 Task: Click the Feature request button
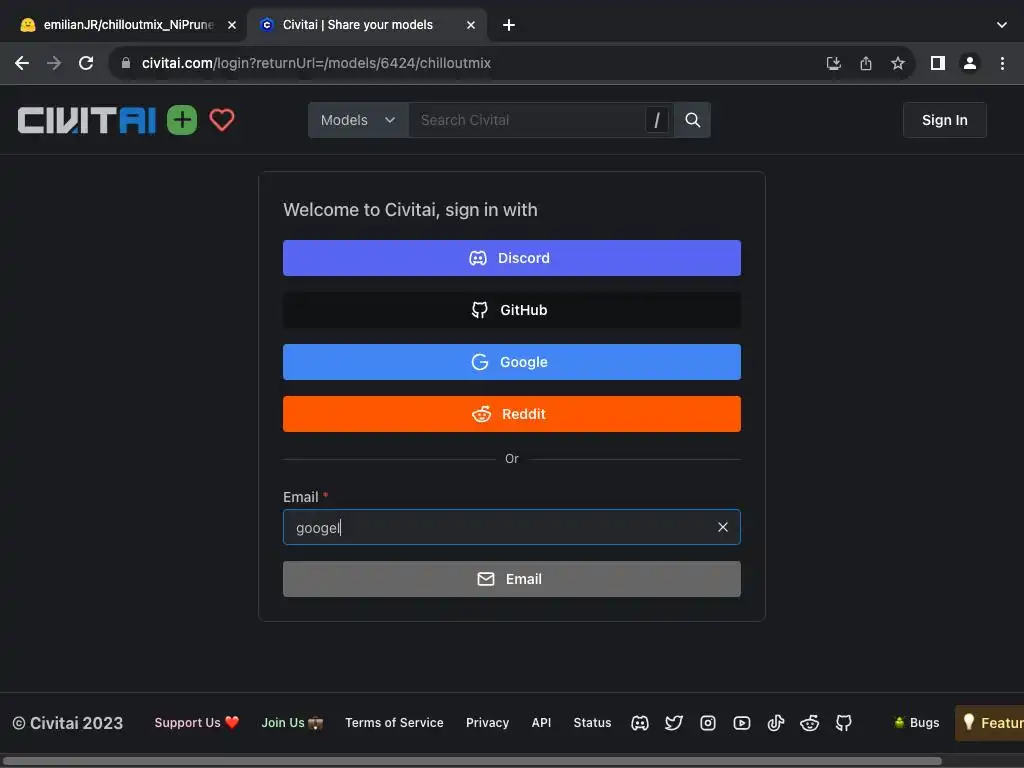tap(989, 723)
